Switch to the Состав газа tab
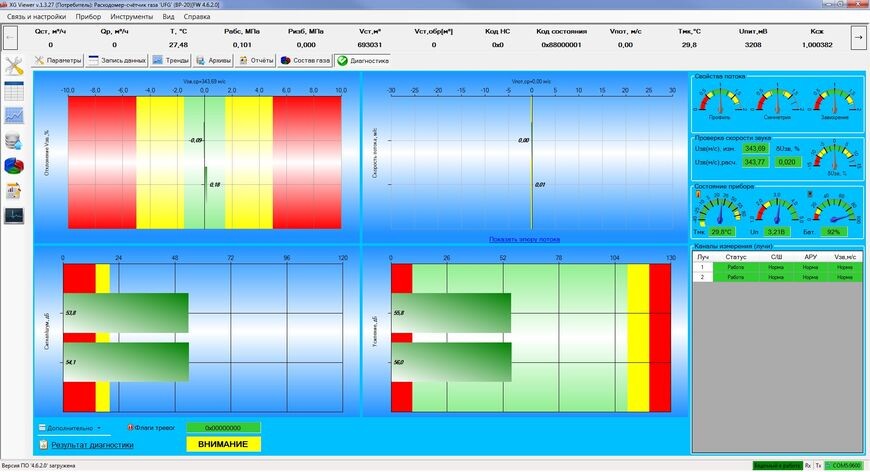Image resolution: width=870 pixels, height=472 pixels. coord(305,60)
